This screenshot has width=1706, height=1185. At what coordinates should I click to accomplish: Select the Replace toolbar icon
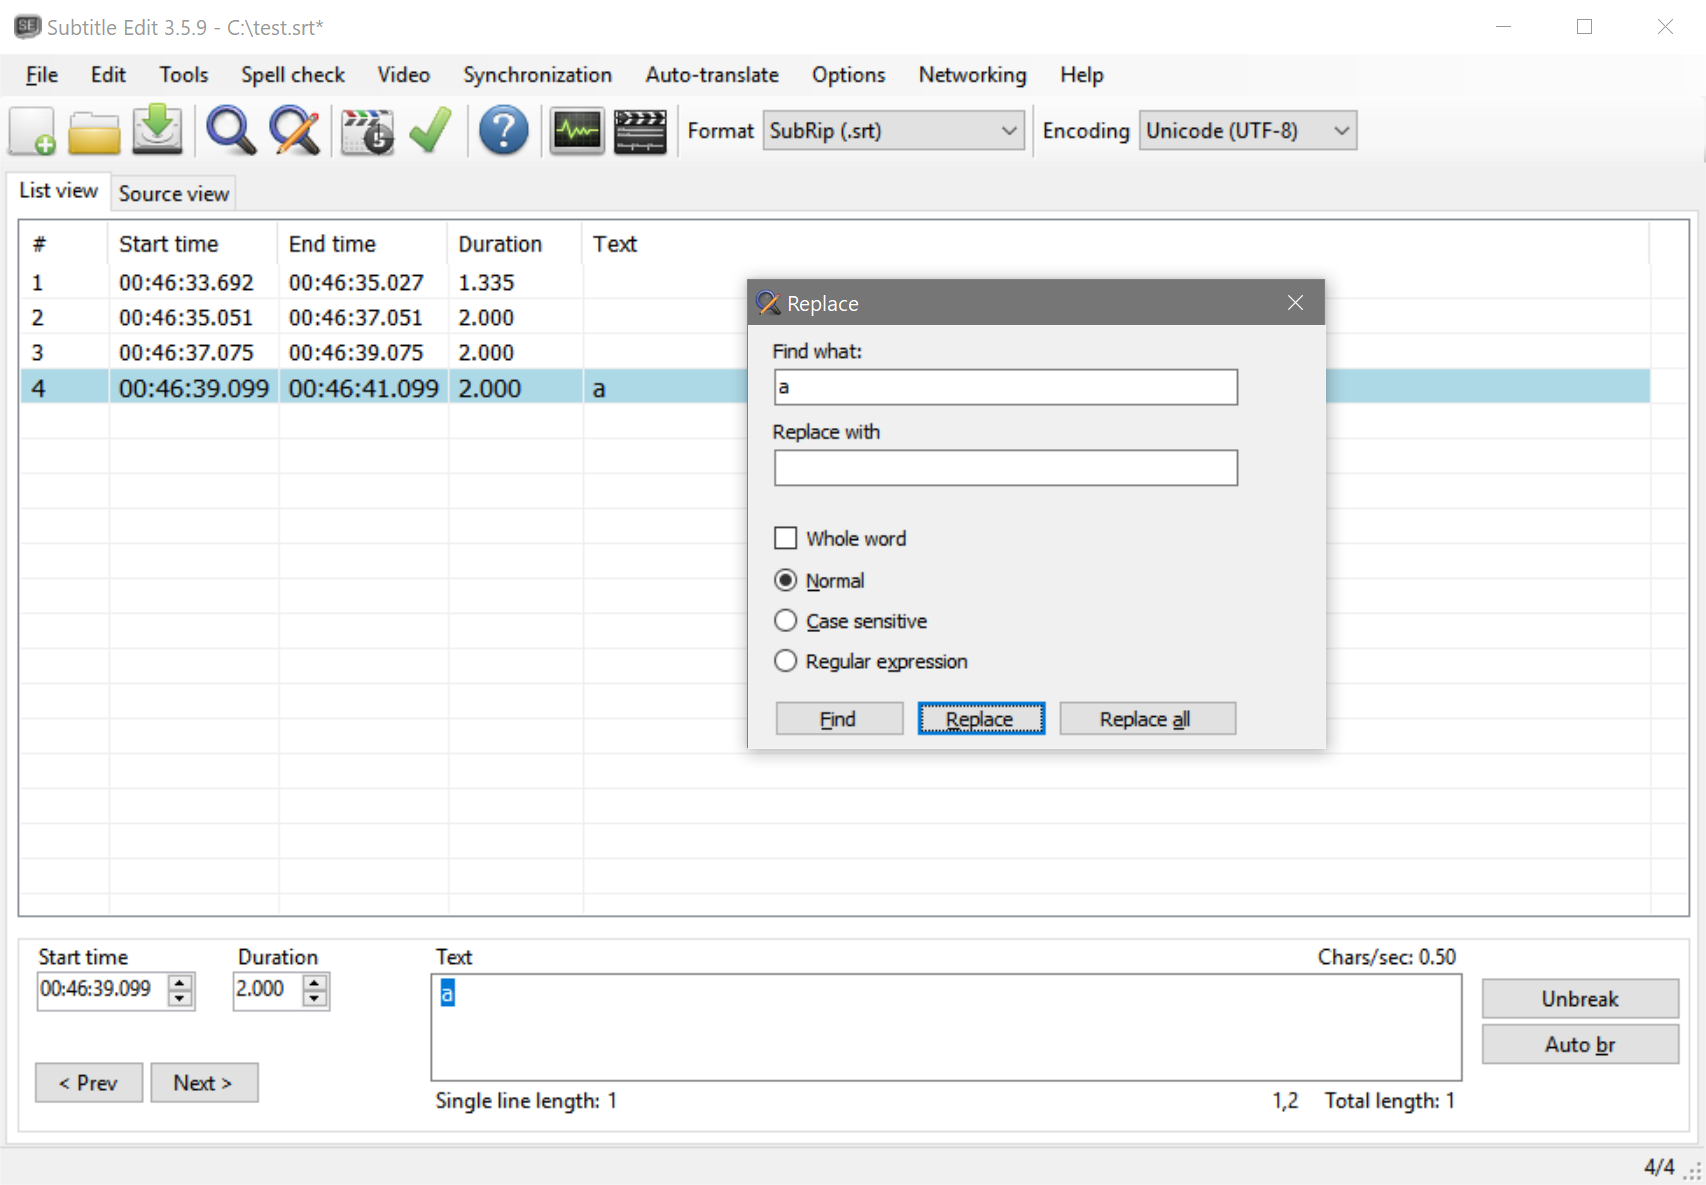coord(295,130)
